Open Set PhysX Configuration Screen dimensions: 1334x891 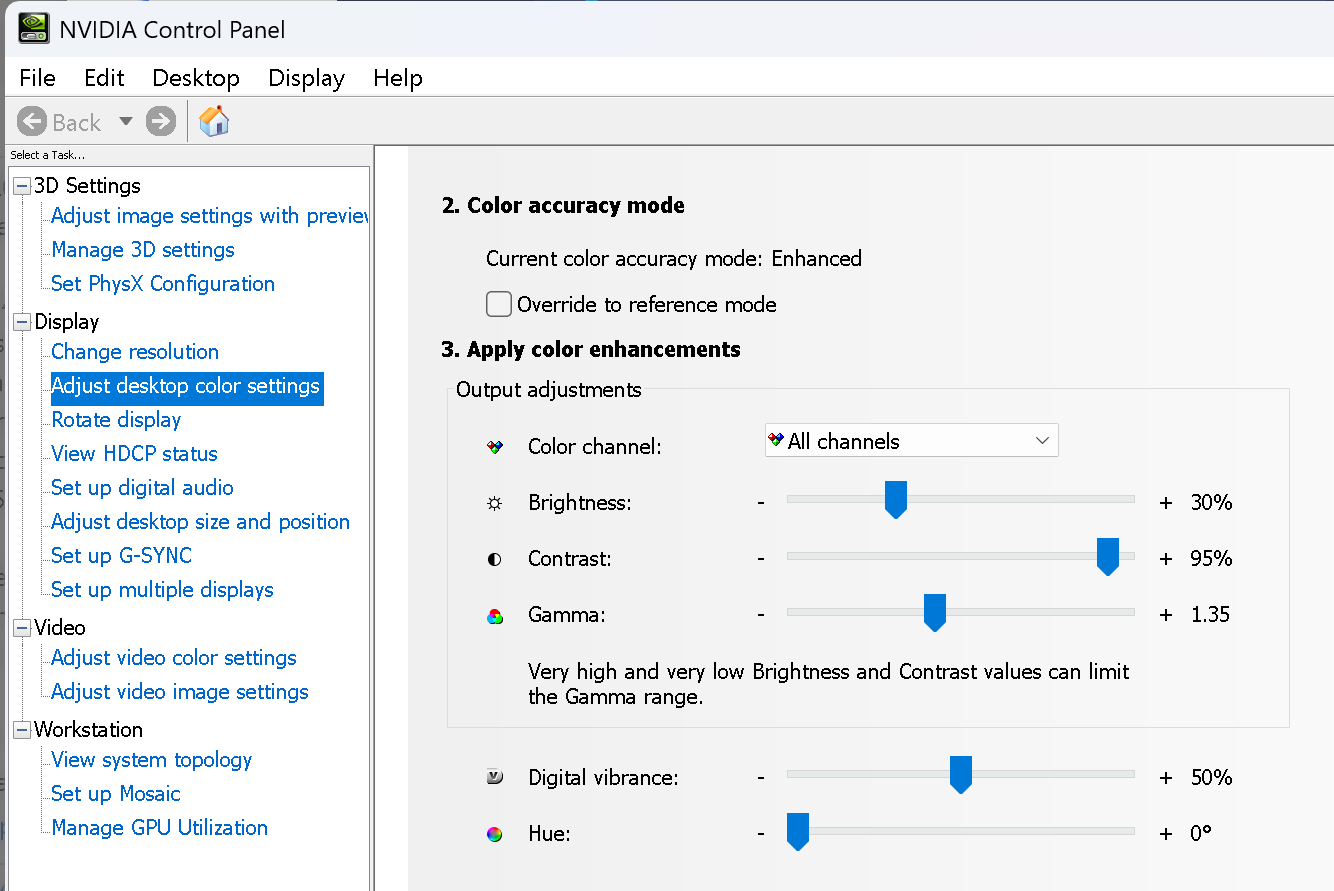point(163,284)
